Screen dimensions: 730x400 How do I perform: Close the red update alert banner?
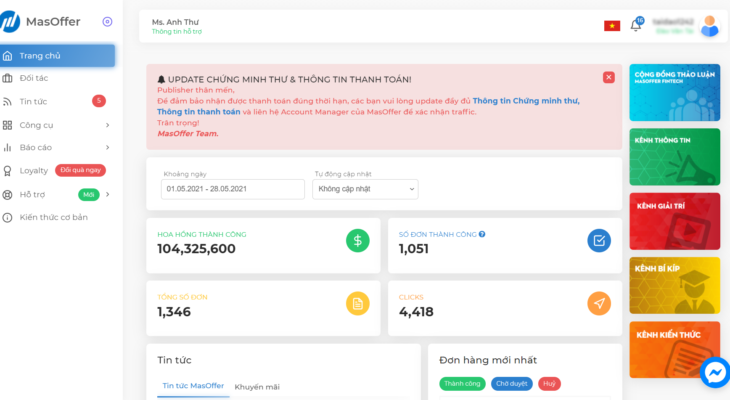click(x=608, y=77)
